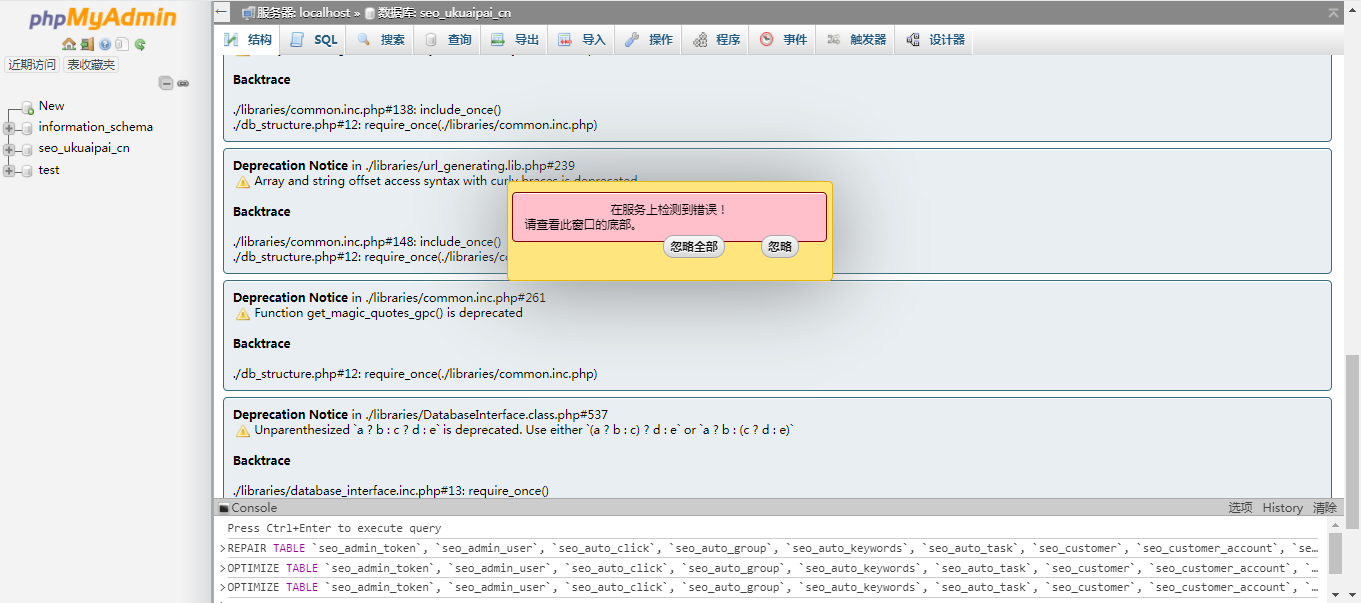Image resolution: width=1361 pixels, height=603 pixels.
Task: Open the 导出 (Export) tab
Action: 515,40
